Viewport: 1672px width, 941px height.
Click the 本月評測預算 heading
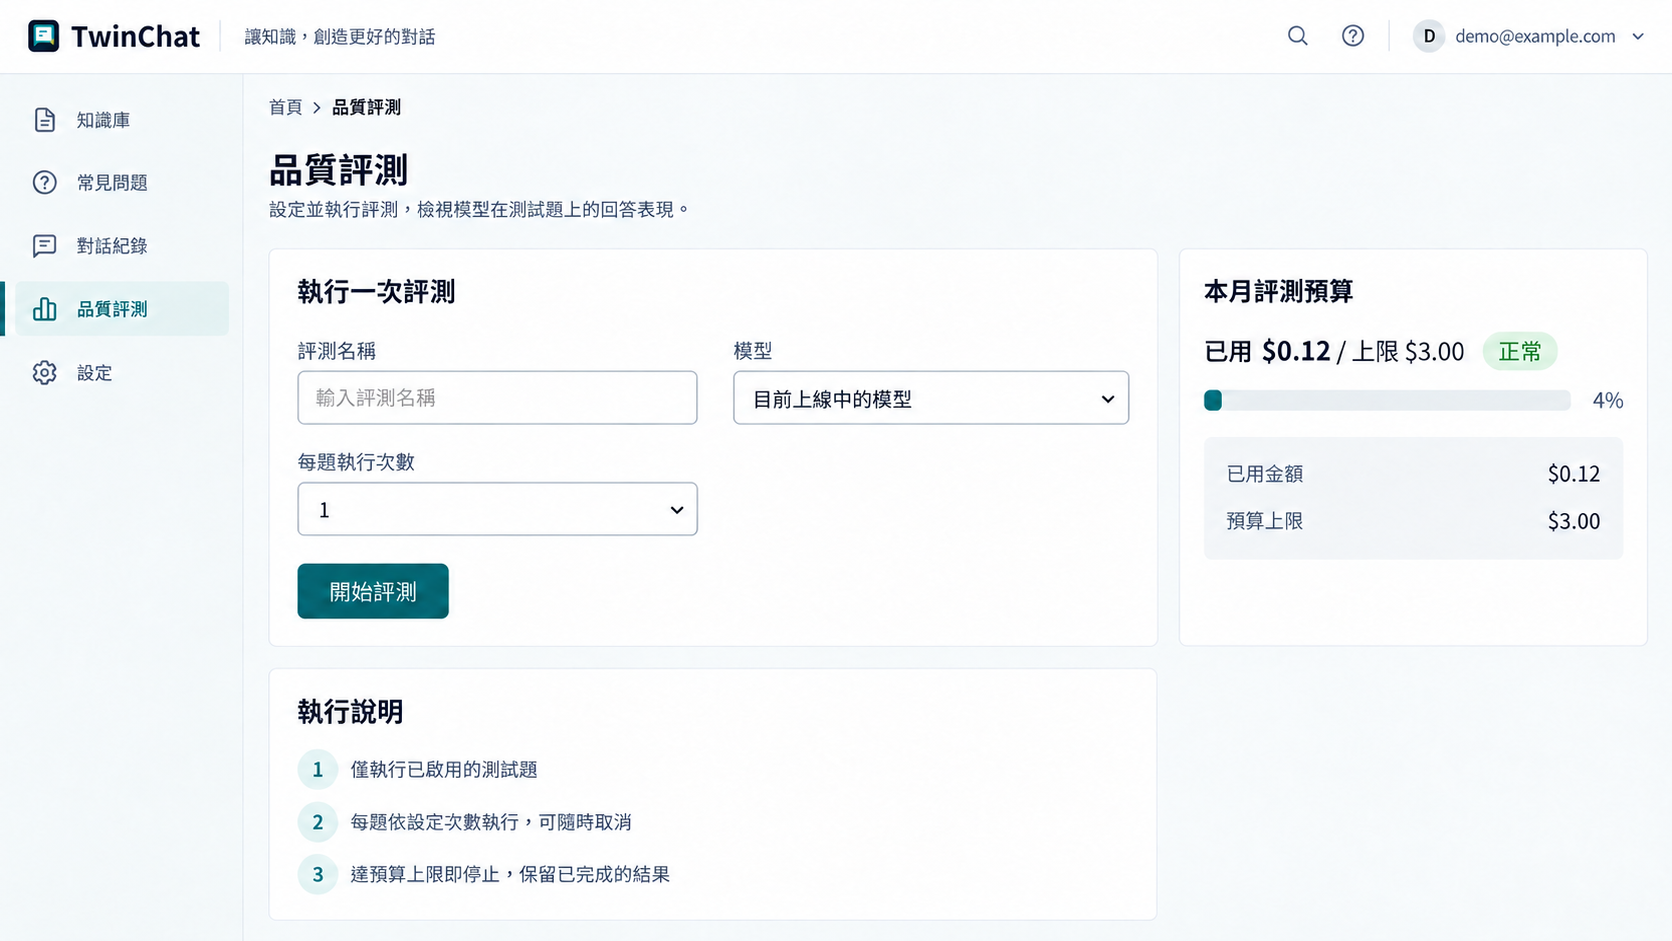pyautogui.click(x=1278, y=291)
